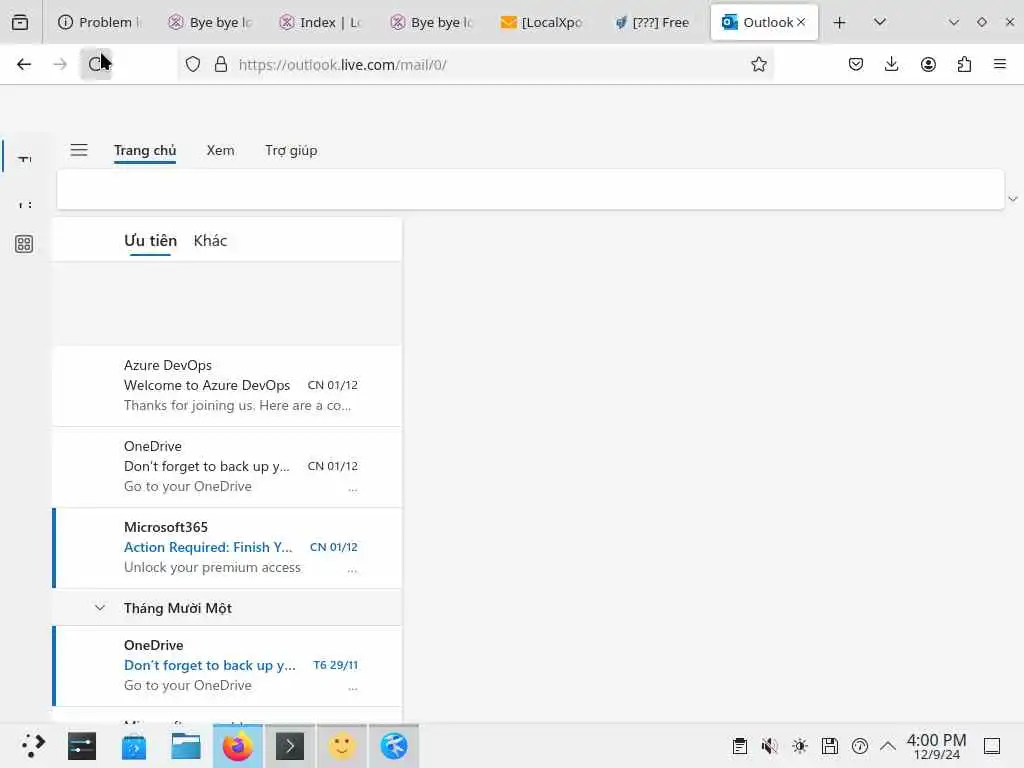Show the desktop button
This screenshot has width=1024, height=768.
tap(992, 746)
